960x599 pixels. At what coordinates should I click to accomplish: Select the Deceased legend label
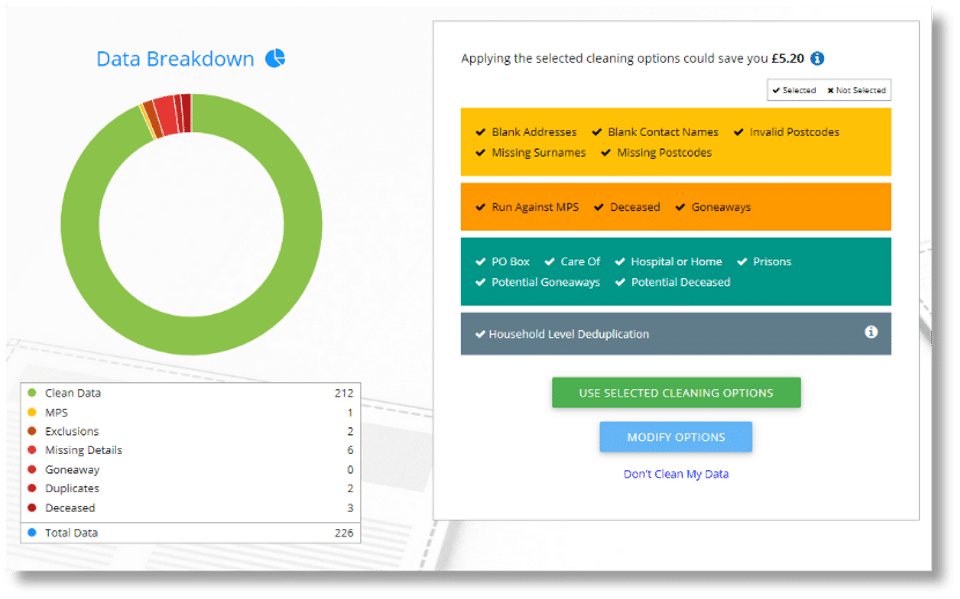click(x=70, y=508)
